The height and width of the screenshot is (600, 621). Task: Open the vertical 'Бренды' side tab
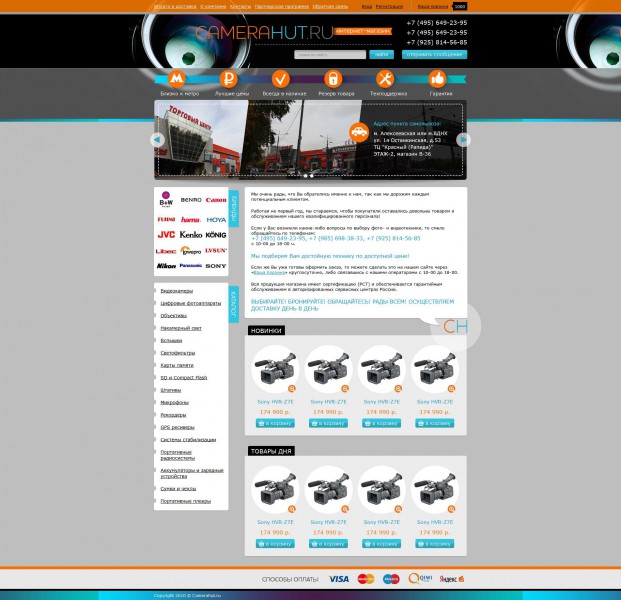234,209
